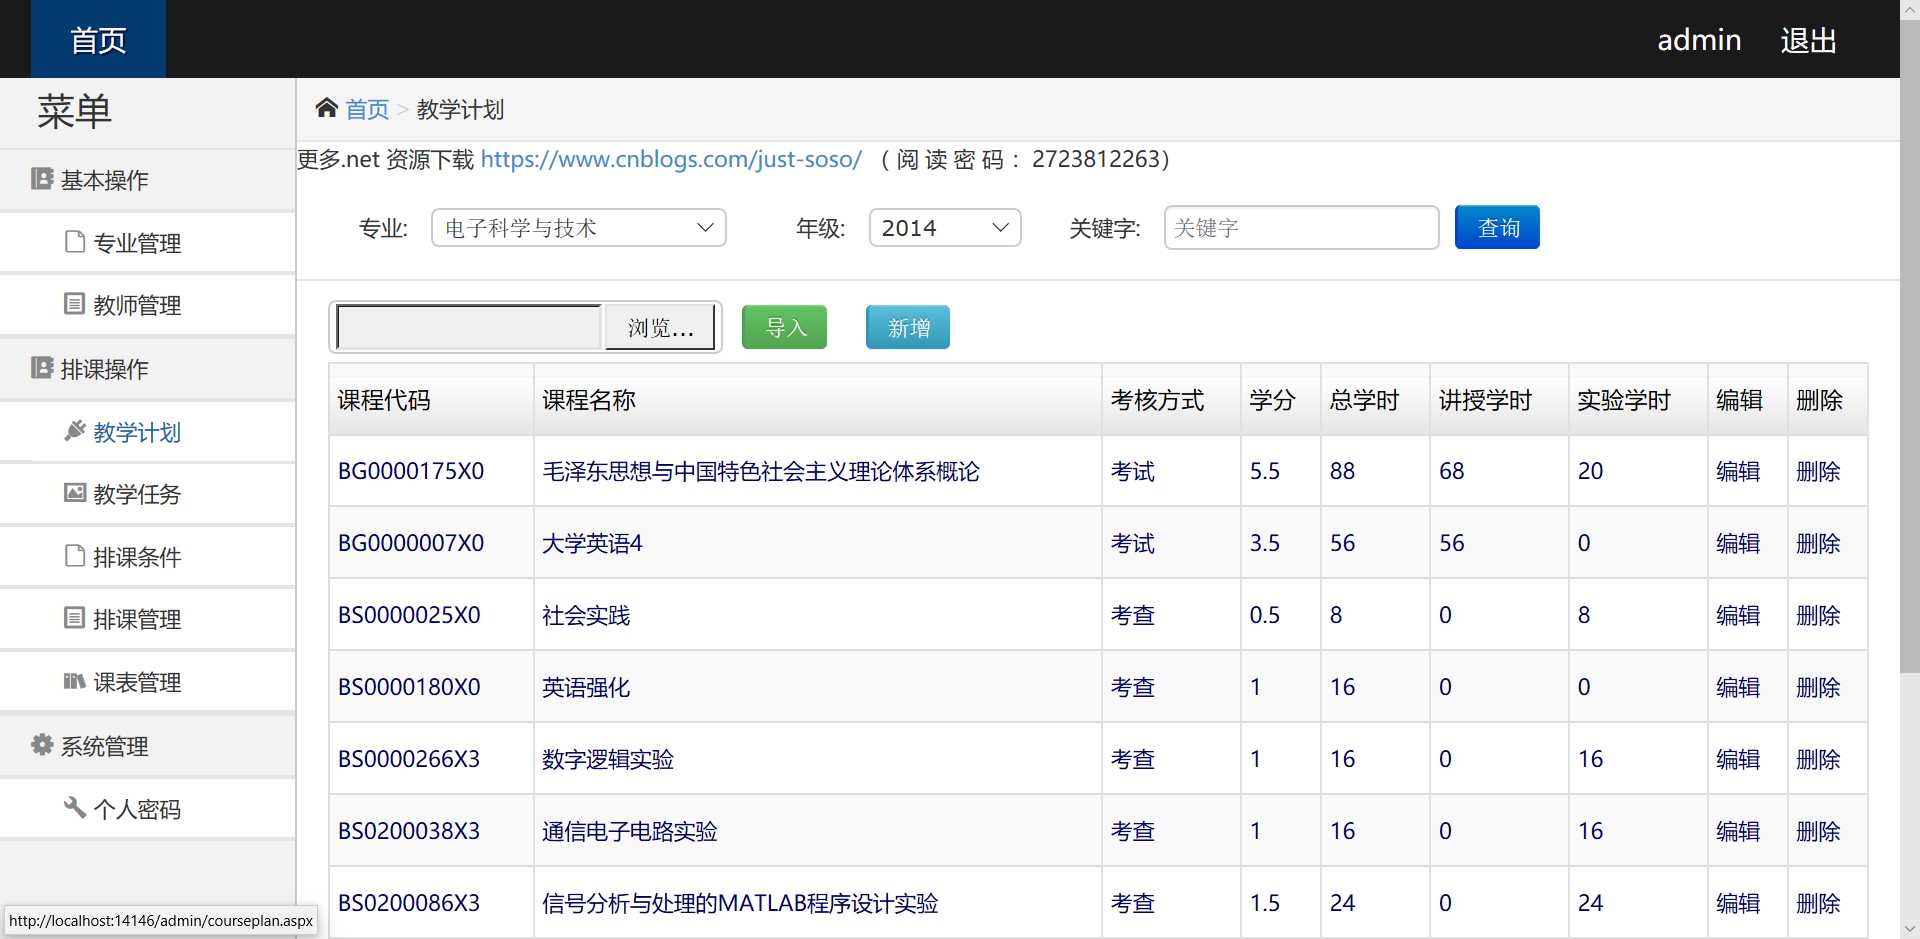Open 首页 tab in top bar
Image resolution: width=1920 pixels, height=939 pixels.
tap(98, 39)
